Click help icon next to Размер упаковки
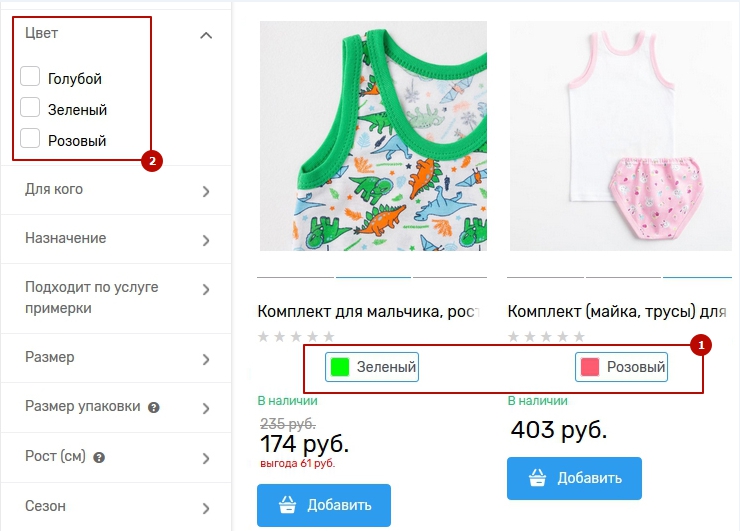This screenshot has width=740, height=531. click(x=154, y=408)
